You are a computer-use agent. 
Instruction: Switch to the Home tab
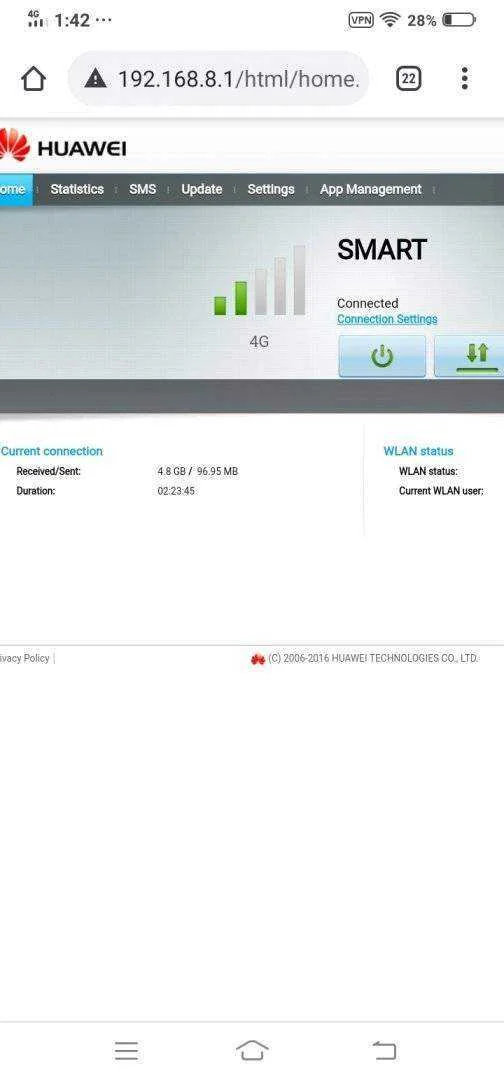click(14, 189)
